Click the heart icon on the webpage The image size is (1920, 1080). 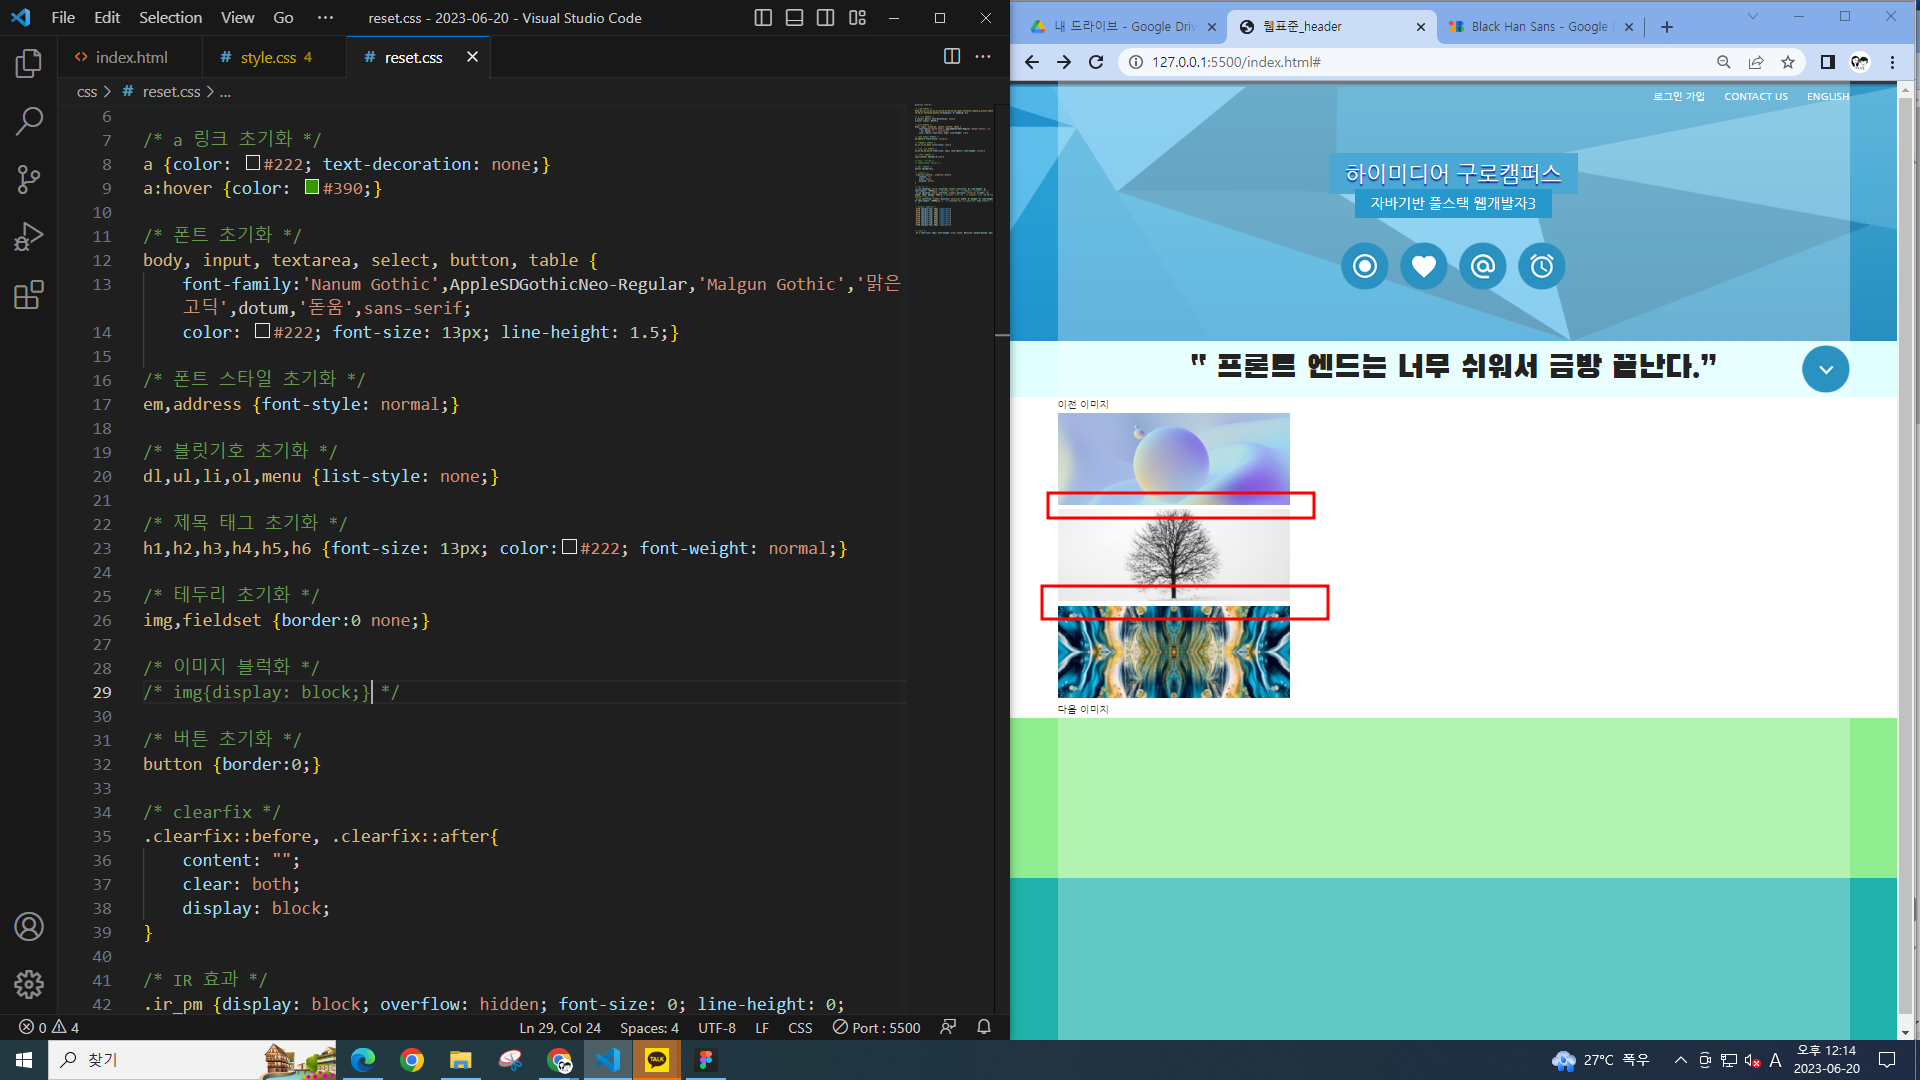(x=1423, y=266)
